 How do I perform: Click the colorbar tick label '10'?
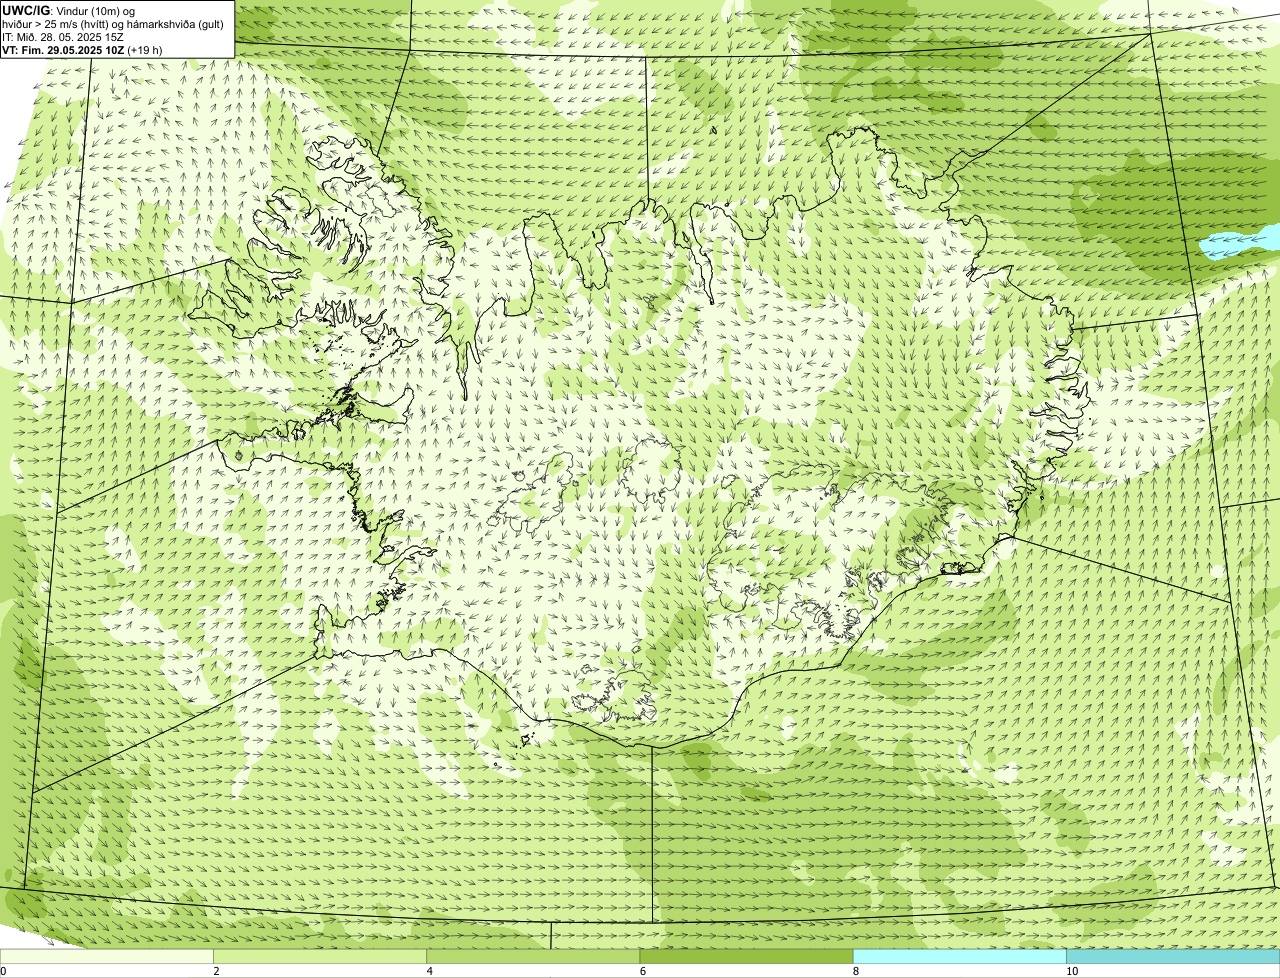(1071, 971)
